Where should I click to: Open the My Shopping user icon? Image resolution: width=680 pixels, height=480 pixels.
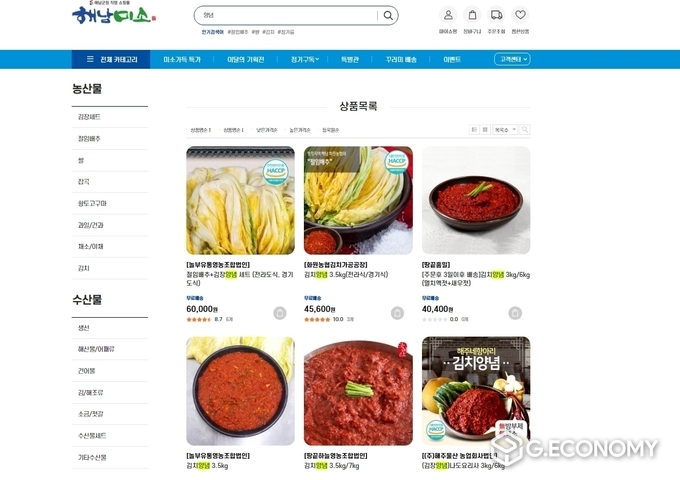point(448,15)
